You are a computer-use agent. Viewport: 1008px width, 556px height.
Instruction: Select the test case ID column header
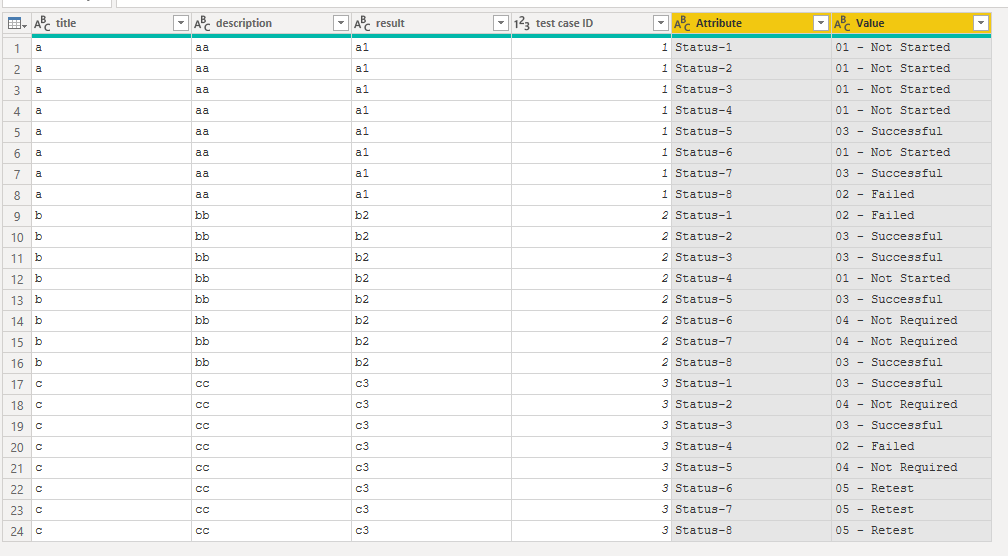(591, 24)
